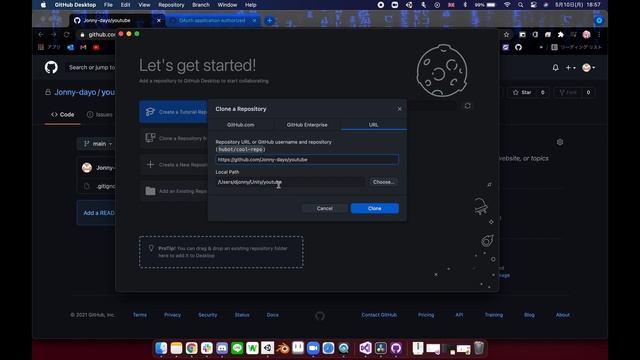
Task: Bookmark page with star icon in address bar
Action: pos(507,35)
